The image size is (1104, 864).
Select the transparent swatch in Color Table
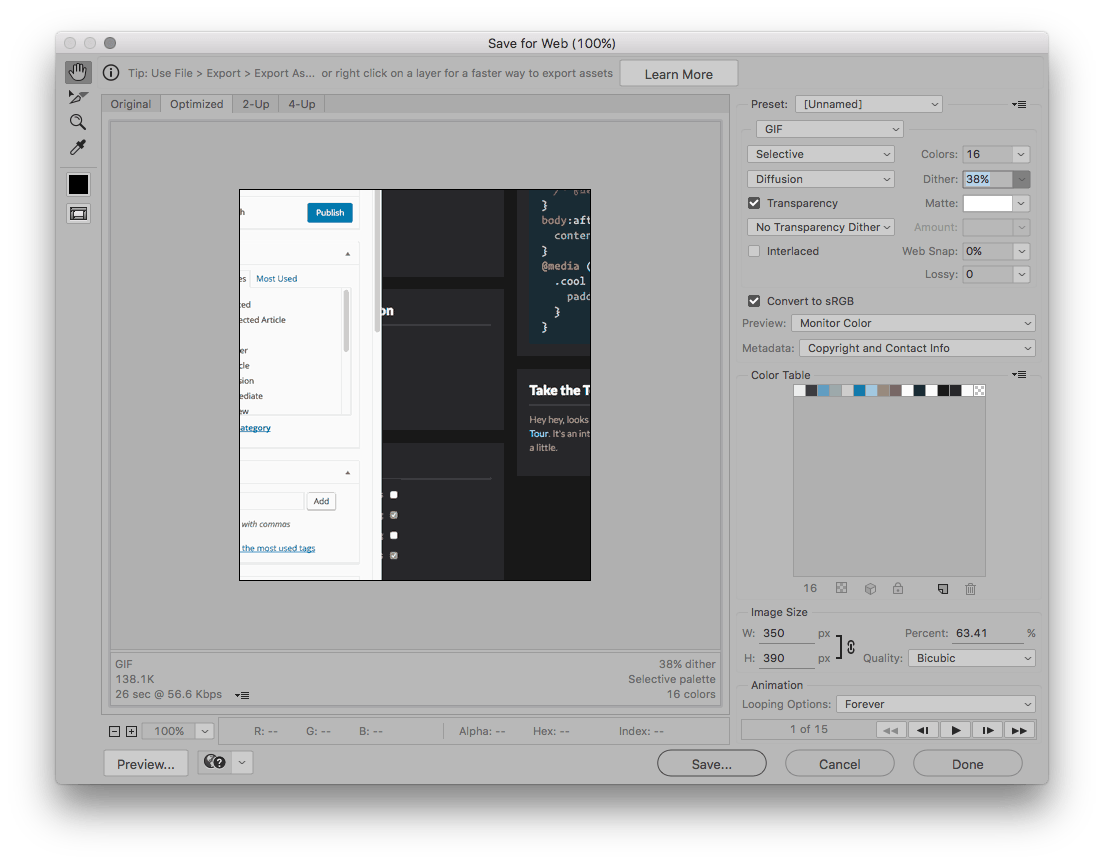[x=979, y=390]
